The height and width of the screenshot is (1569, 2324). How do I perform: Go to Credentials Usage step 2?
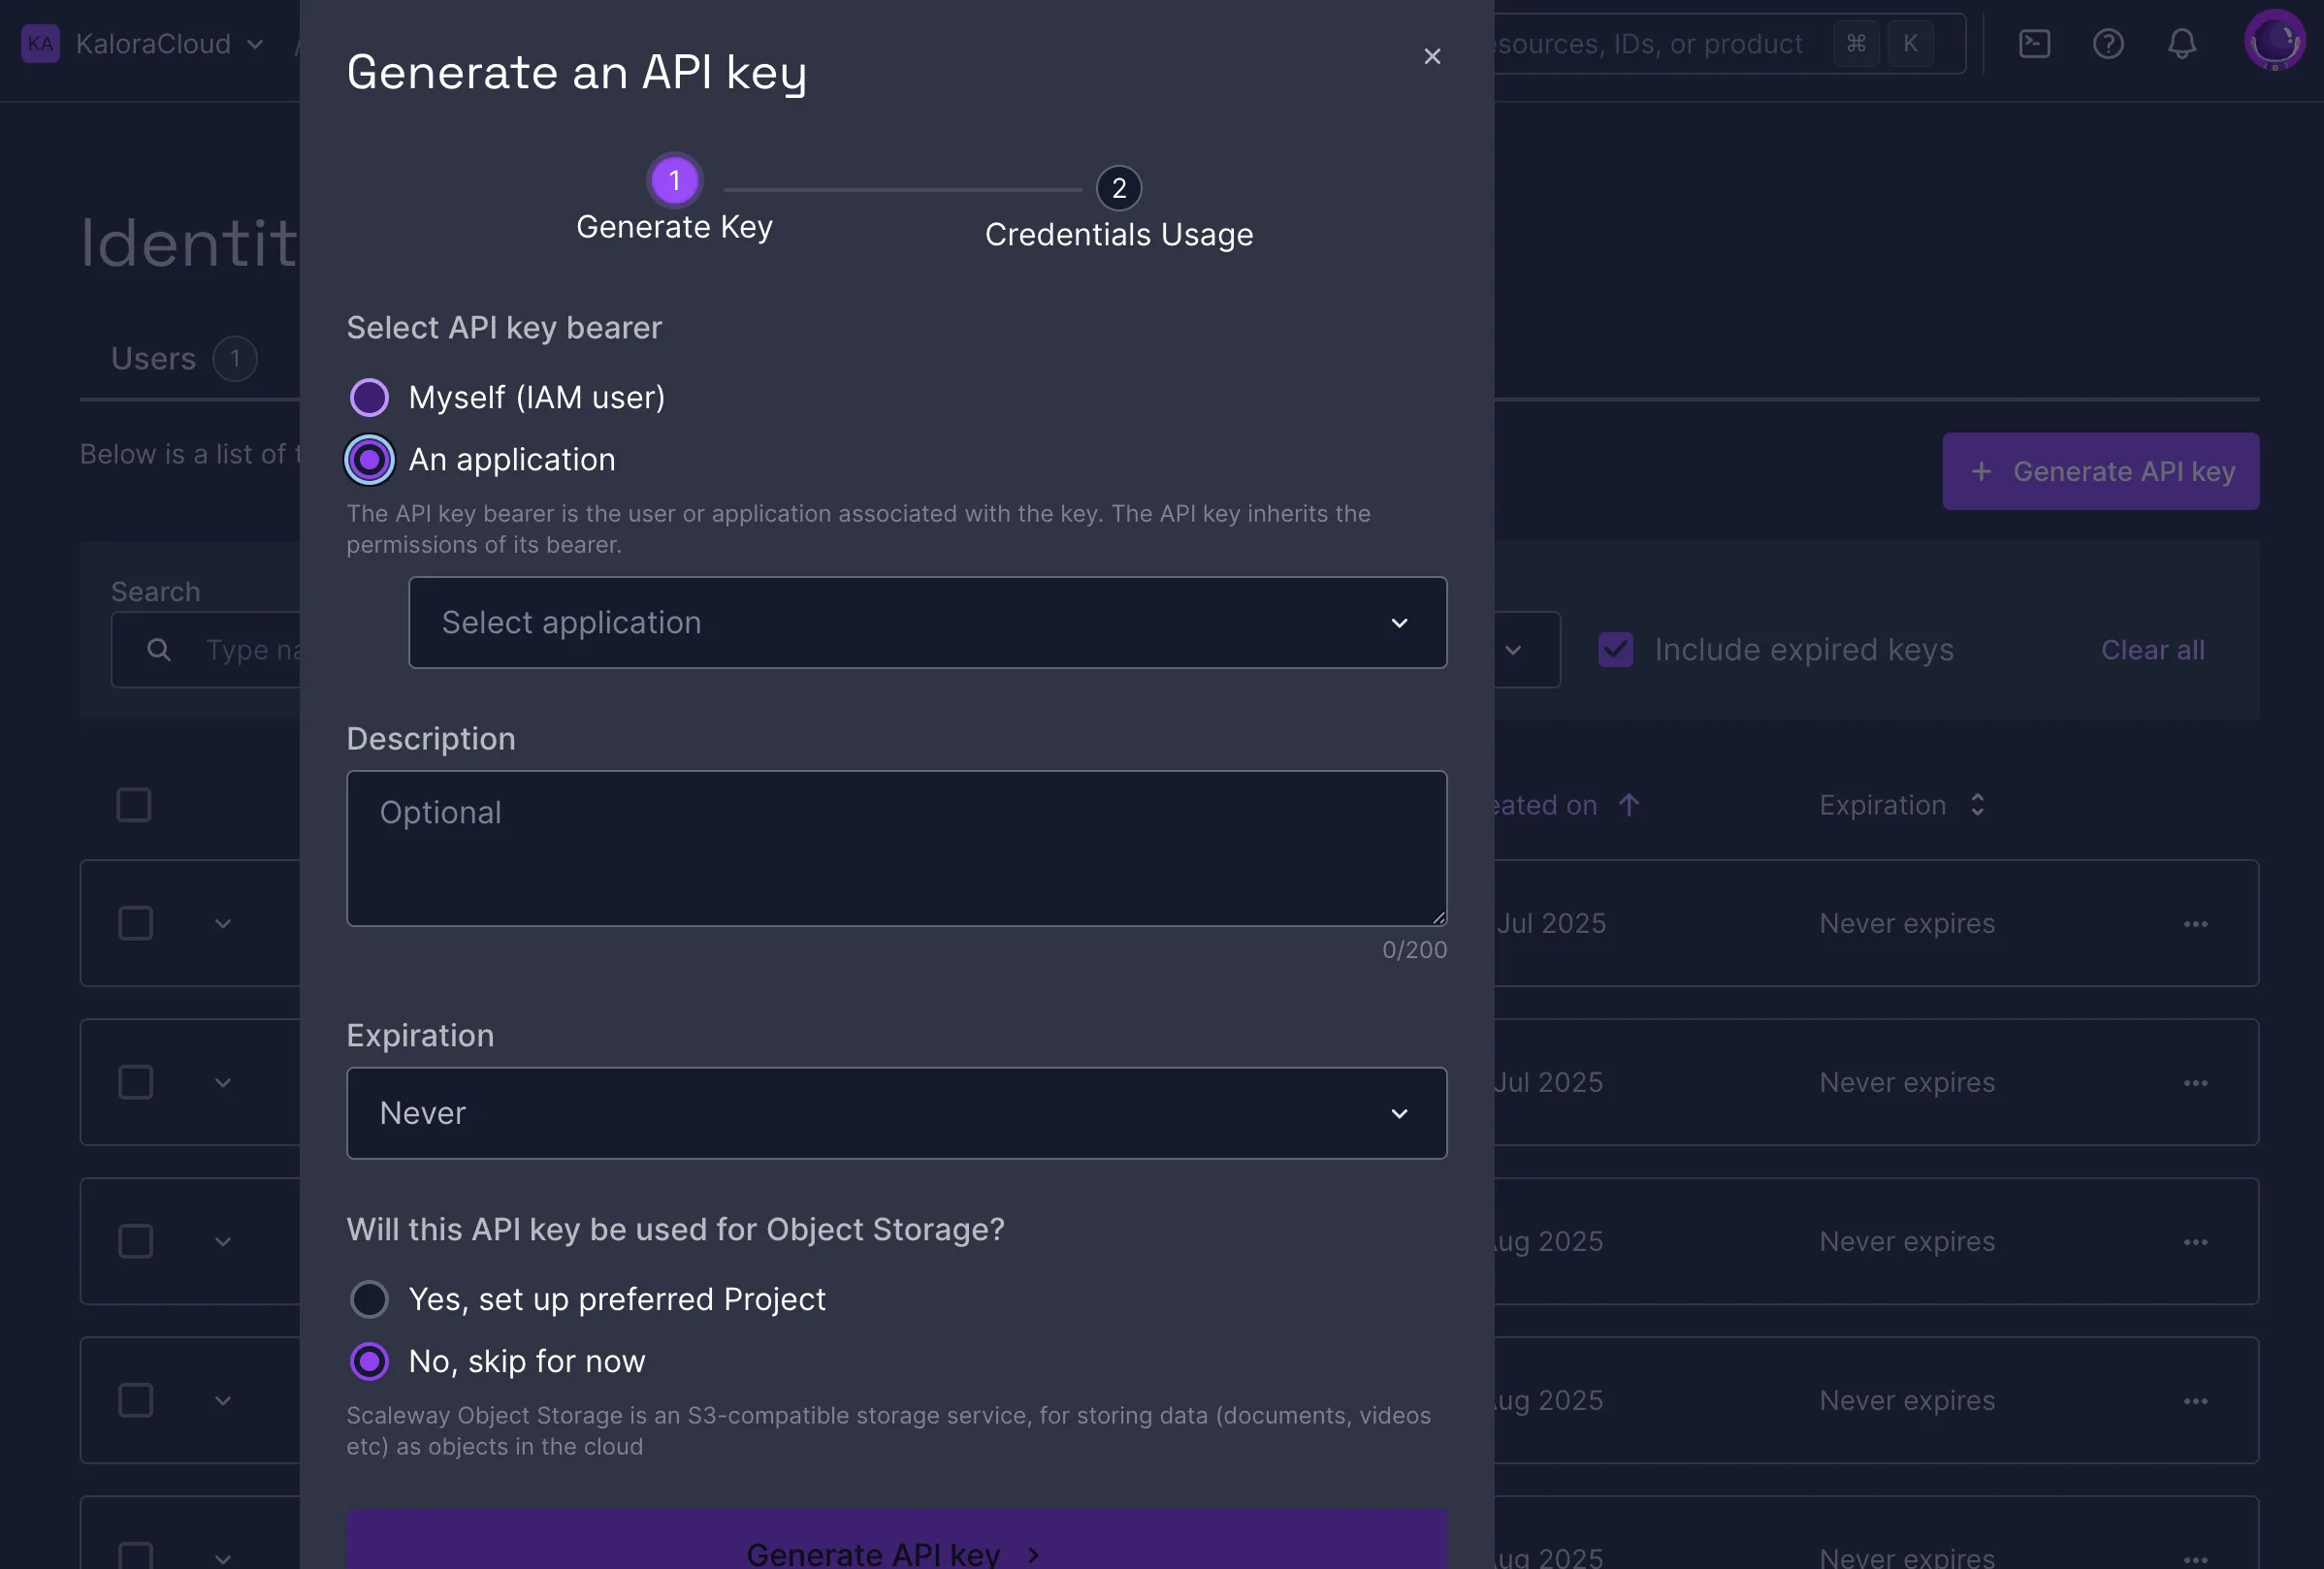1118,188
